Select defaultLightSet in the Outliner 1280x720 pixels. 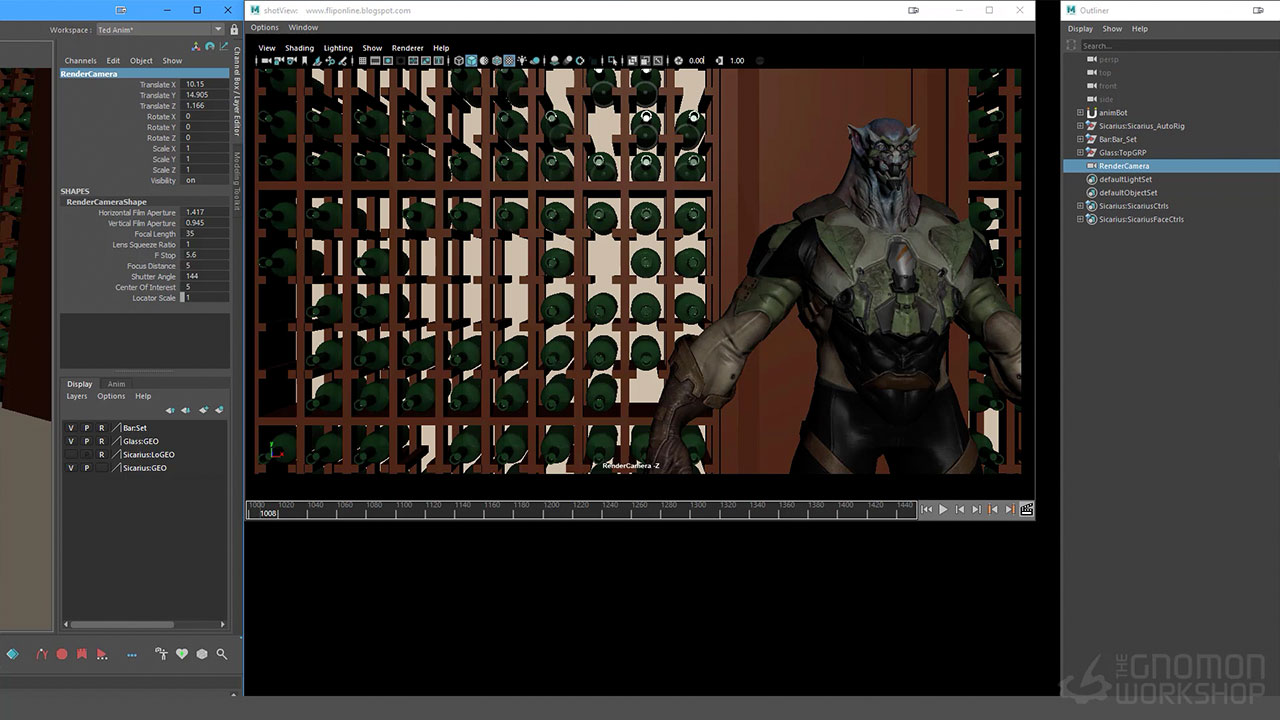[x=1125, y=179]
